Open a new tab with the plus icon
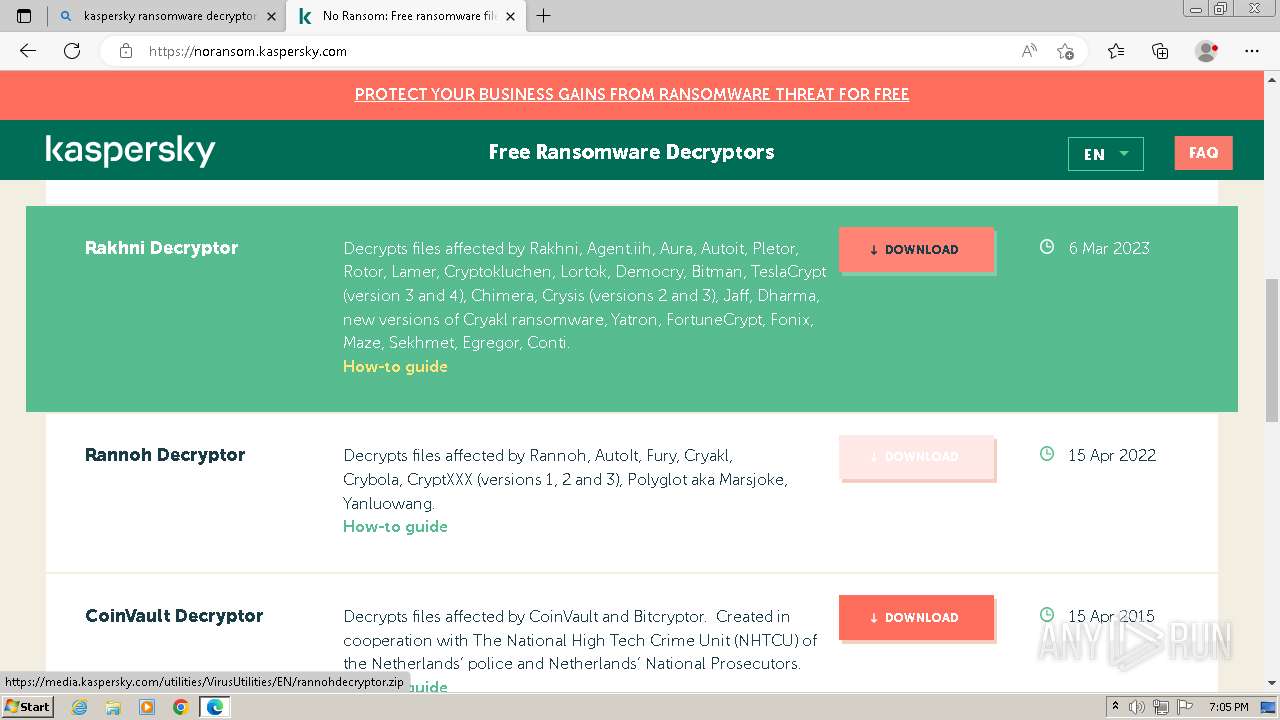The height and width of the screenshot is (720, 1280). (x=544, y=16)
